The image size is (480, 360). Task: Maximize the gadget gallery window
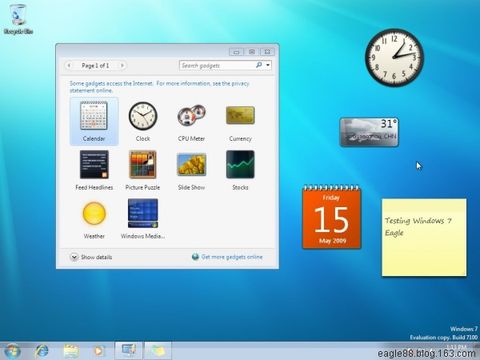252,52
